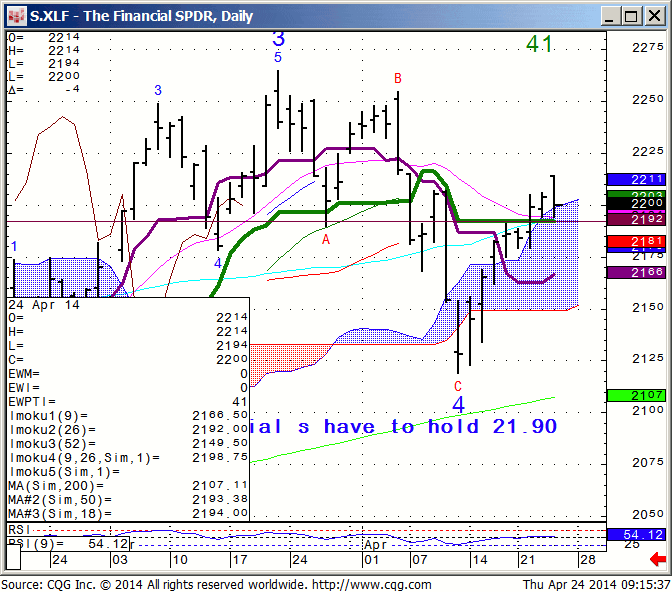Click the red 2181 price label
The height and width of the screenshot is (592, 672).
636,241
